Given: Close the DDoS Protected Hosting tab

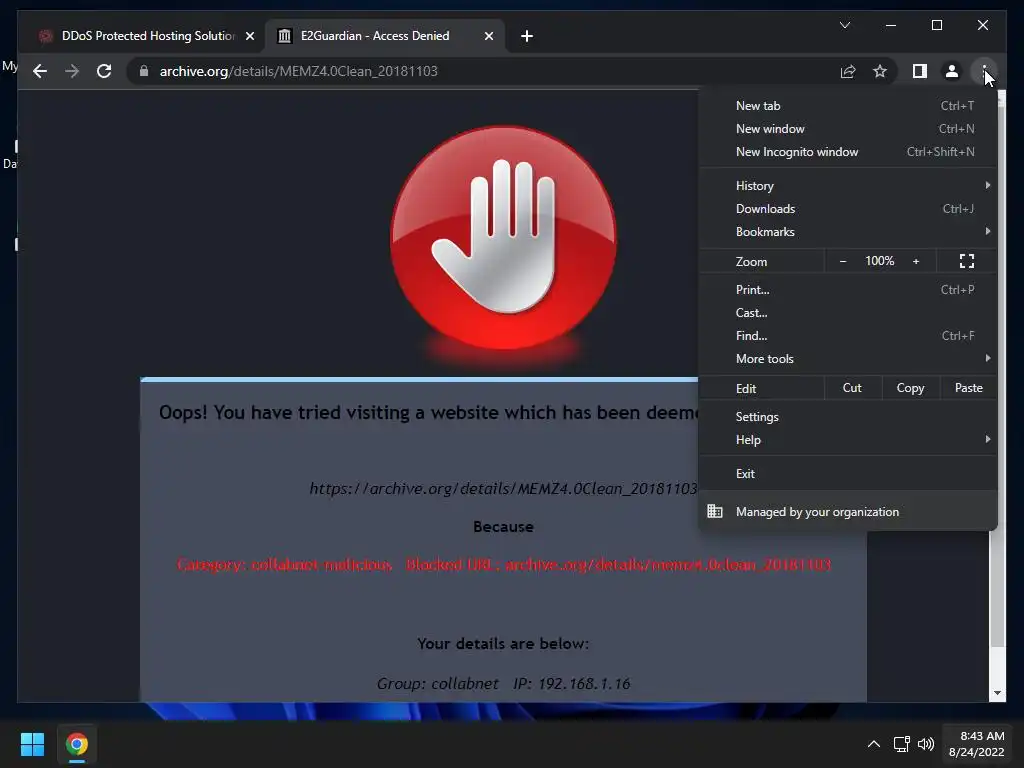Looking at the screenshot, I should (249, 36).
